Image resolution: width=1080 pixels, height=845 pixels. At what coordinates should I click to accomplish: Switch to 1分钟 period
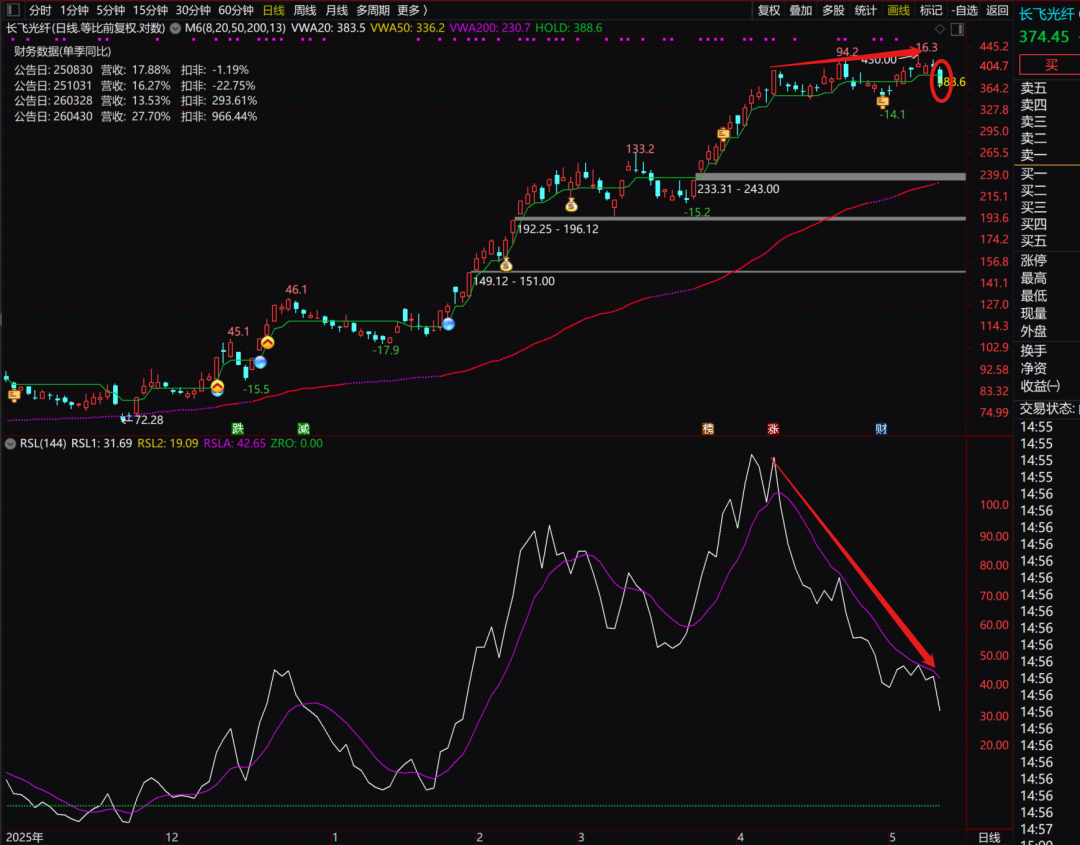click(x=74, y=10)
